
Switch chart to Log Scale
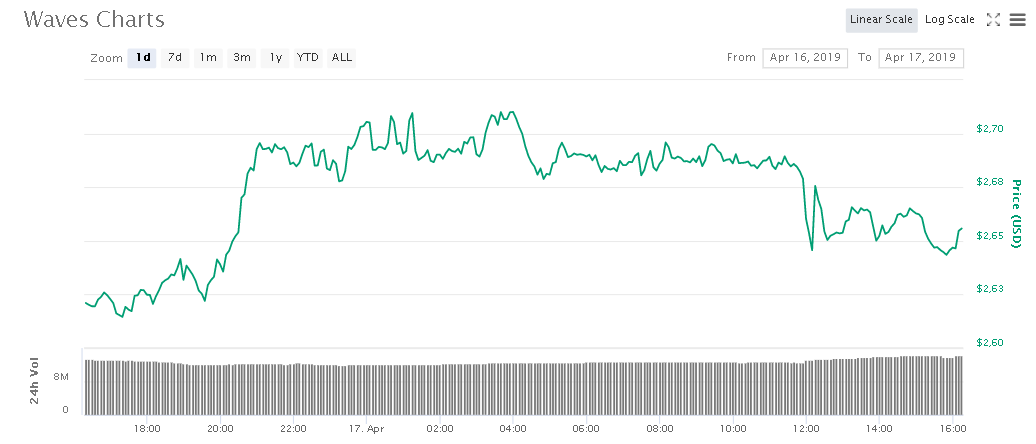[x=949, y=19]
